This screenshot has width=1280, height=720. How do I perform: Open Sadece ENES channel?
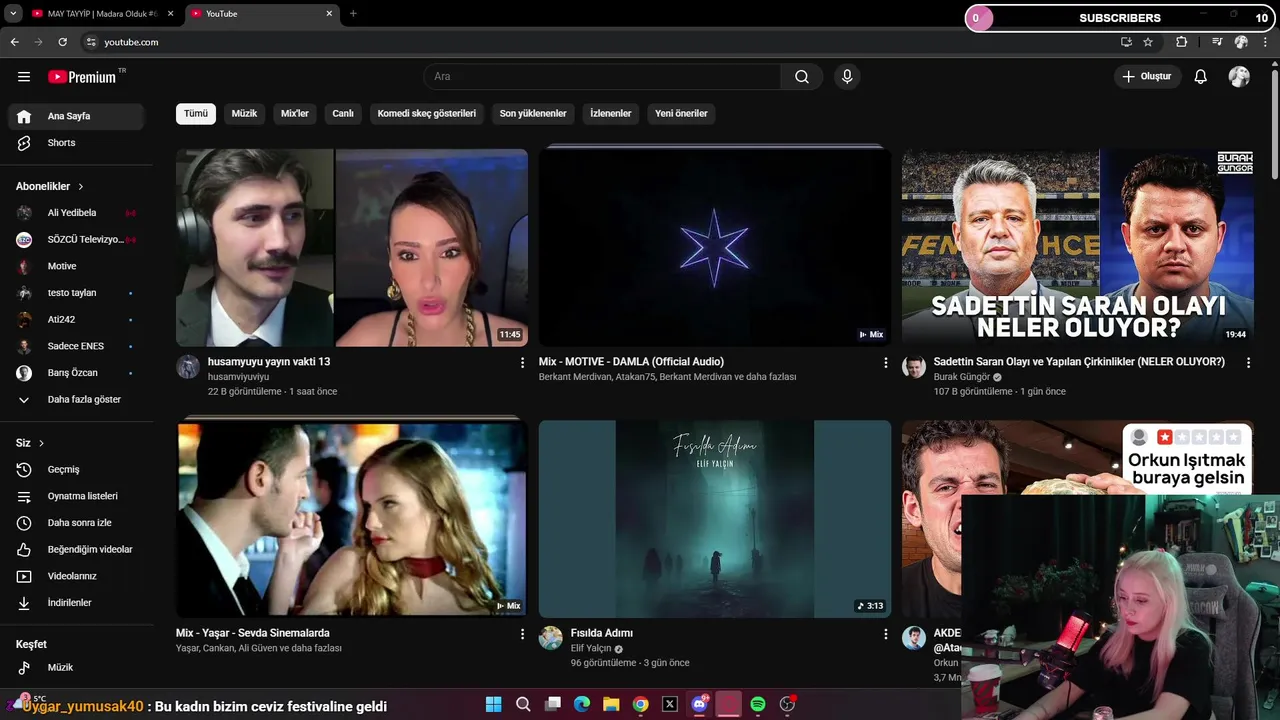(76, 346)
